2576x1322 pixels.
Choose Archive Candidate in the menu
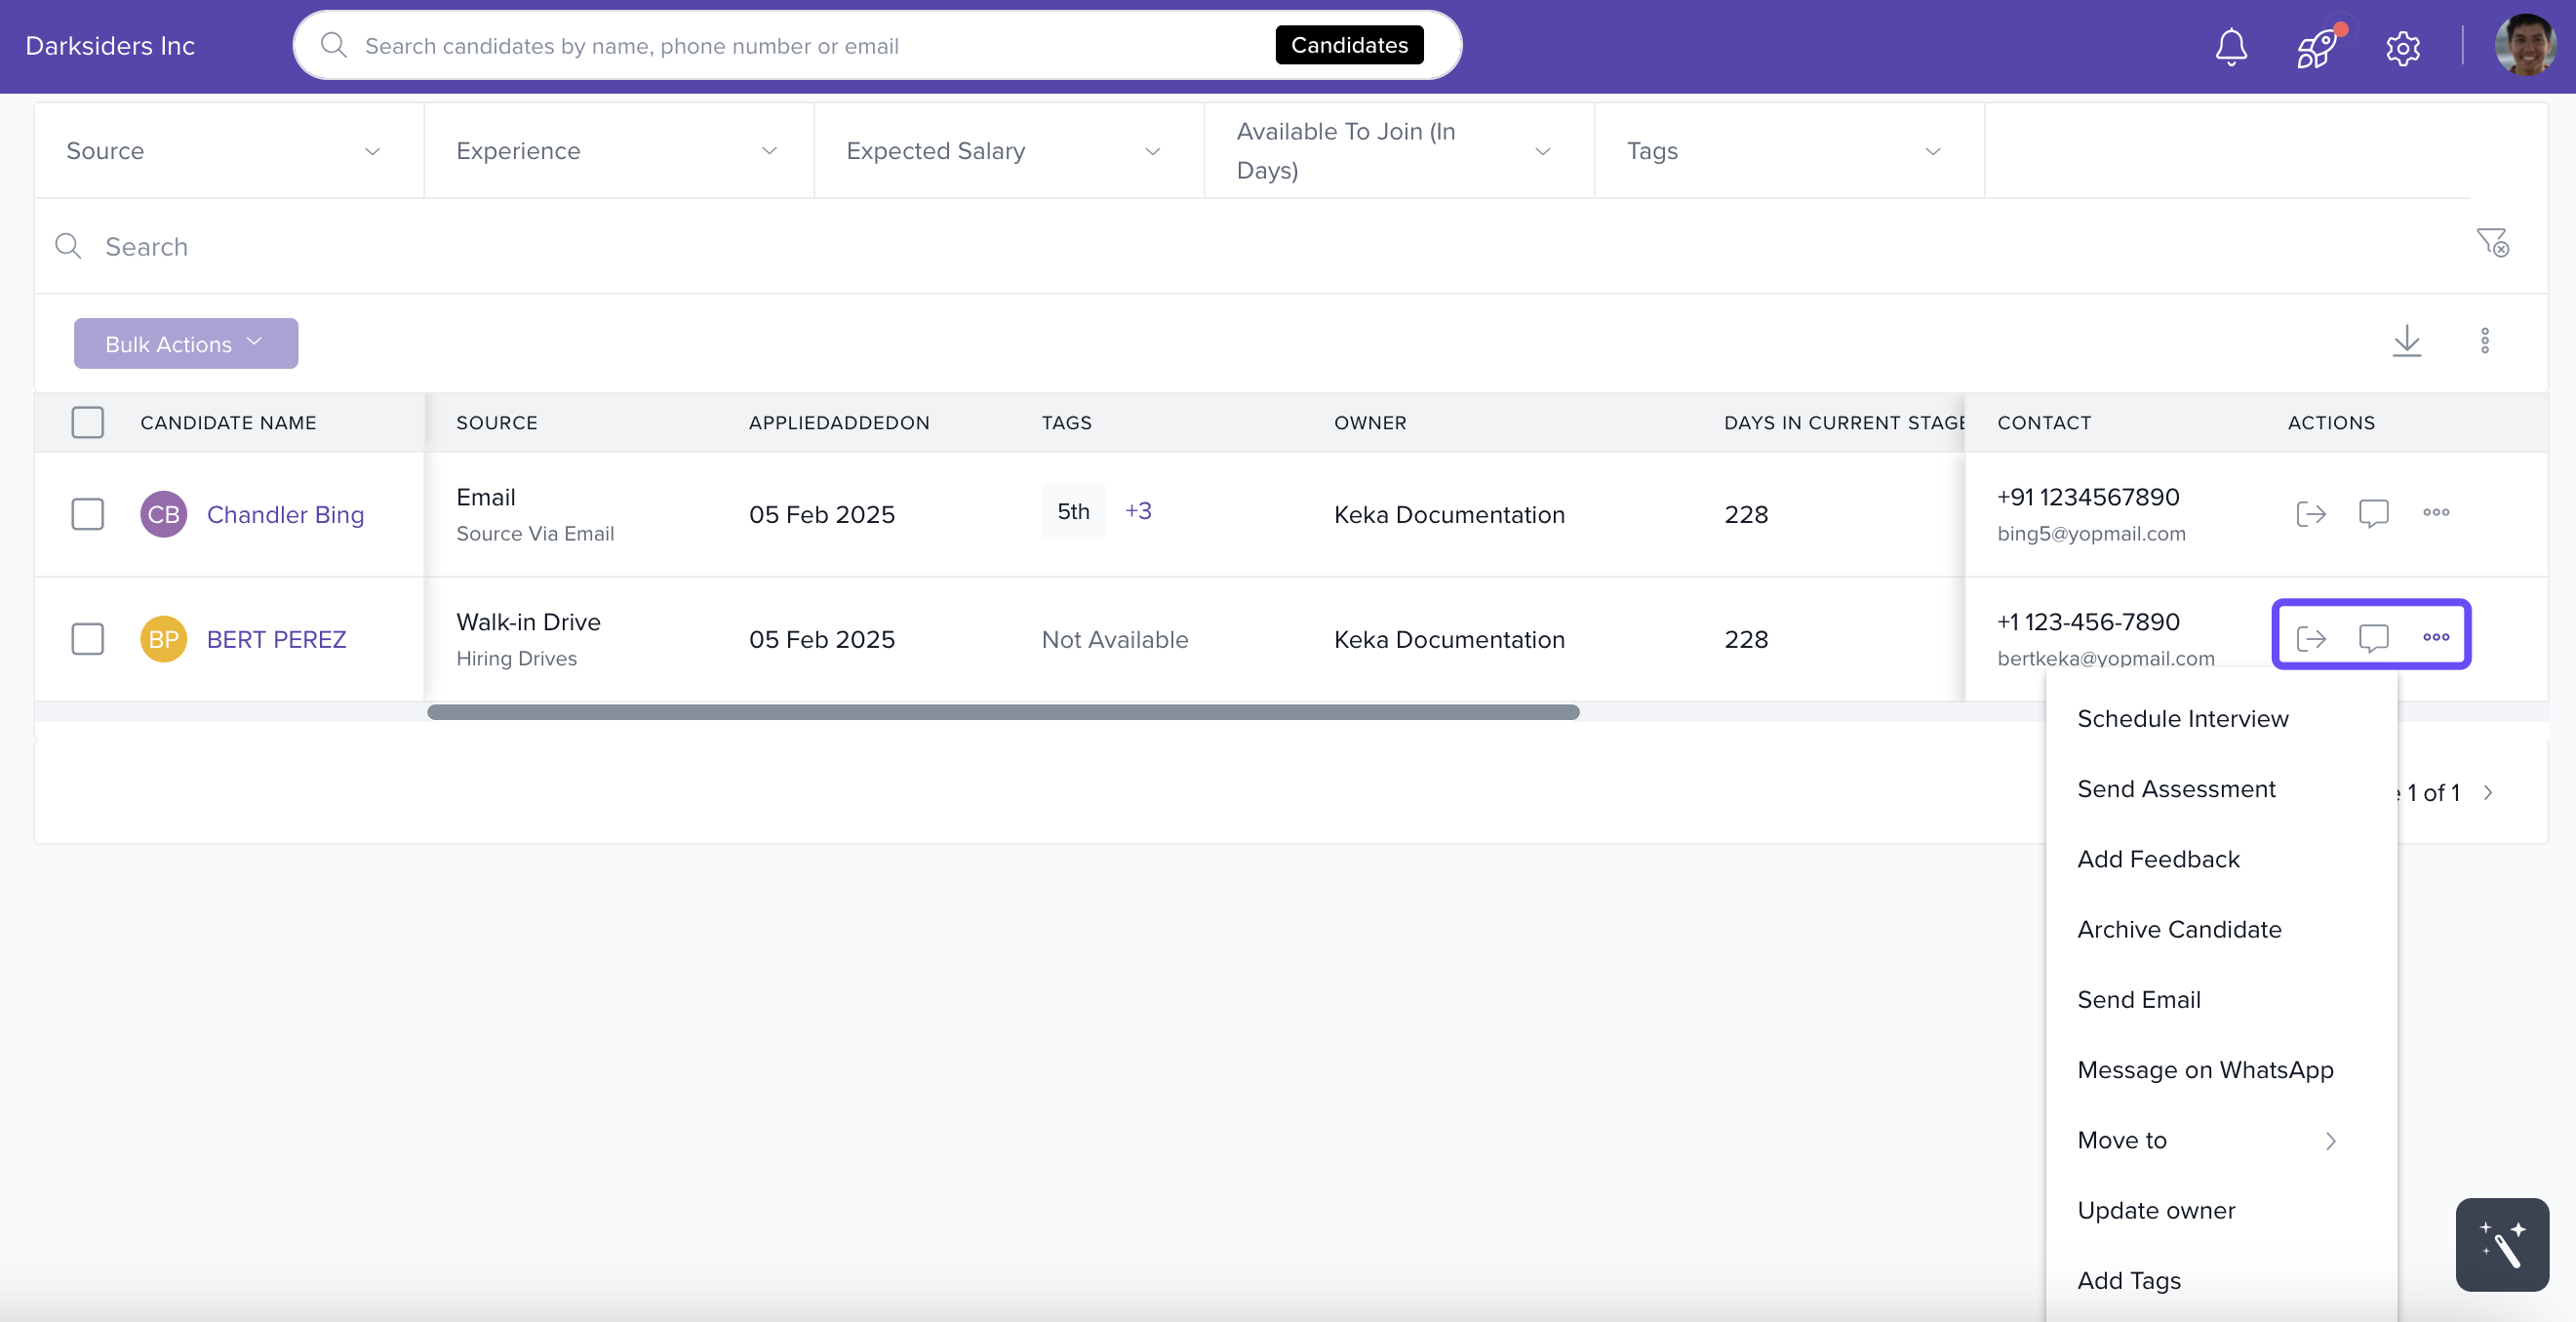(2179, 929)
